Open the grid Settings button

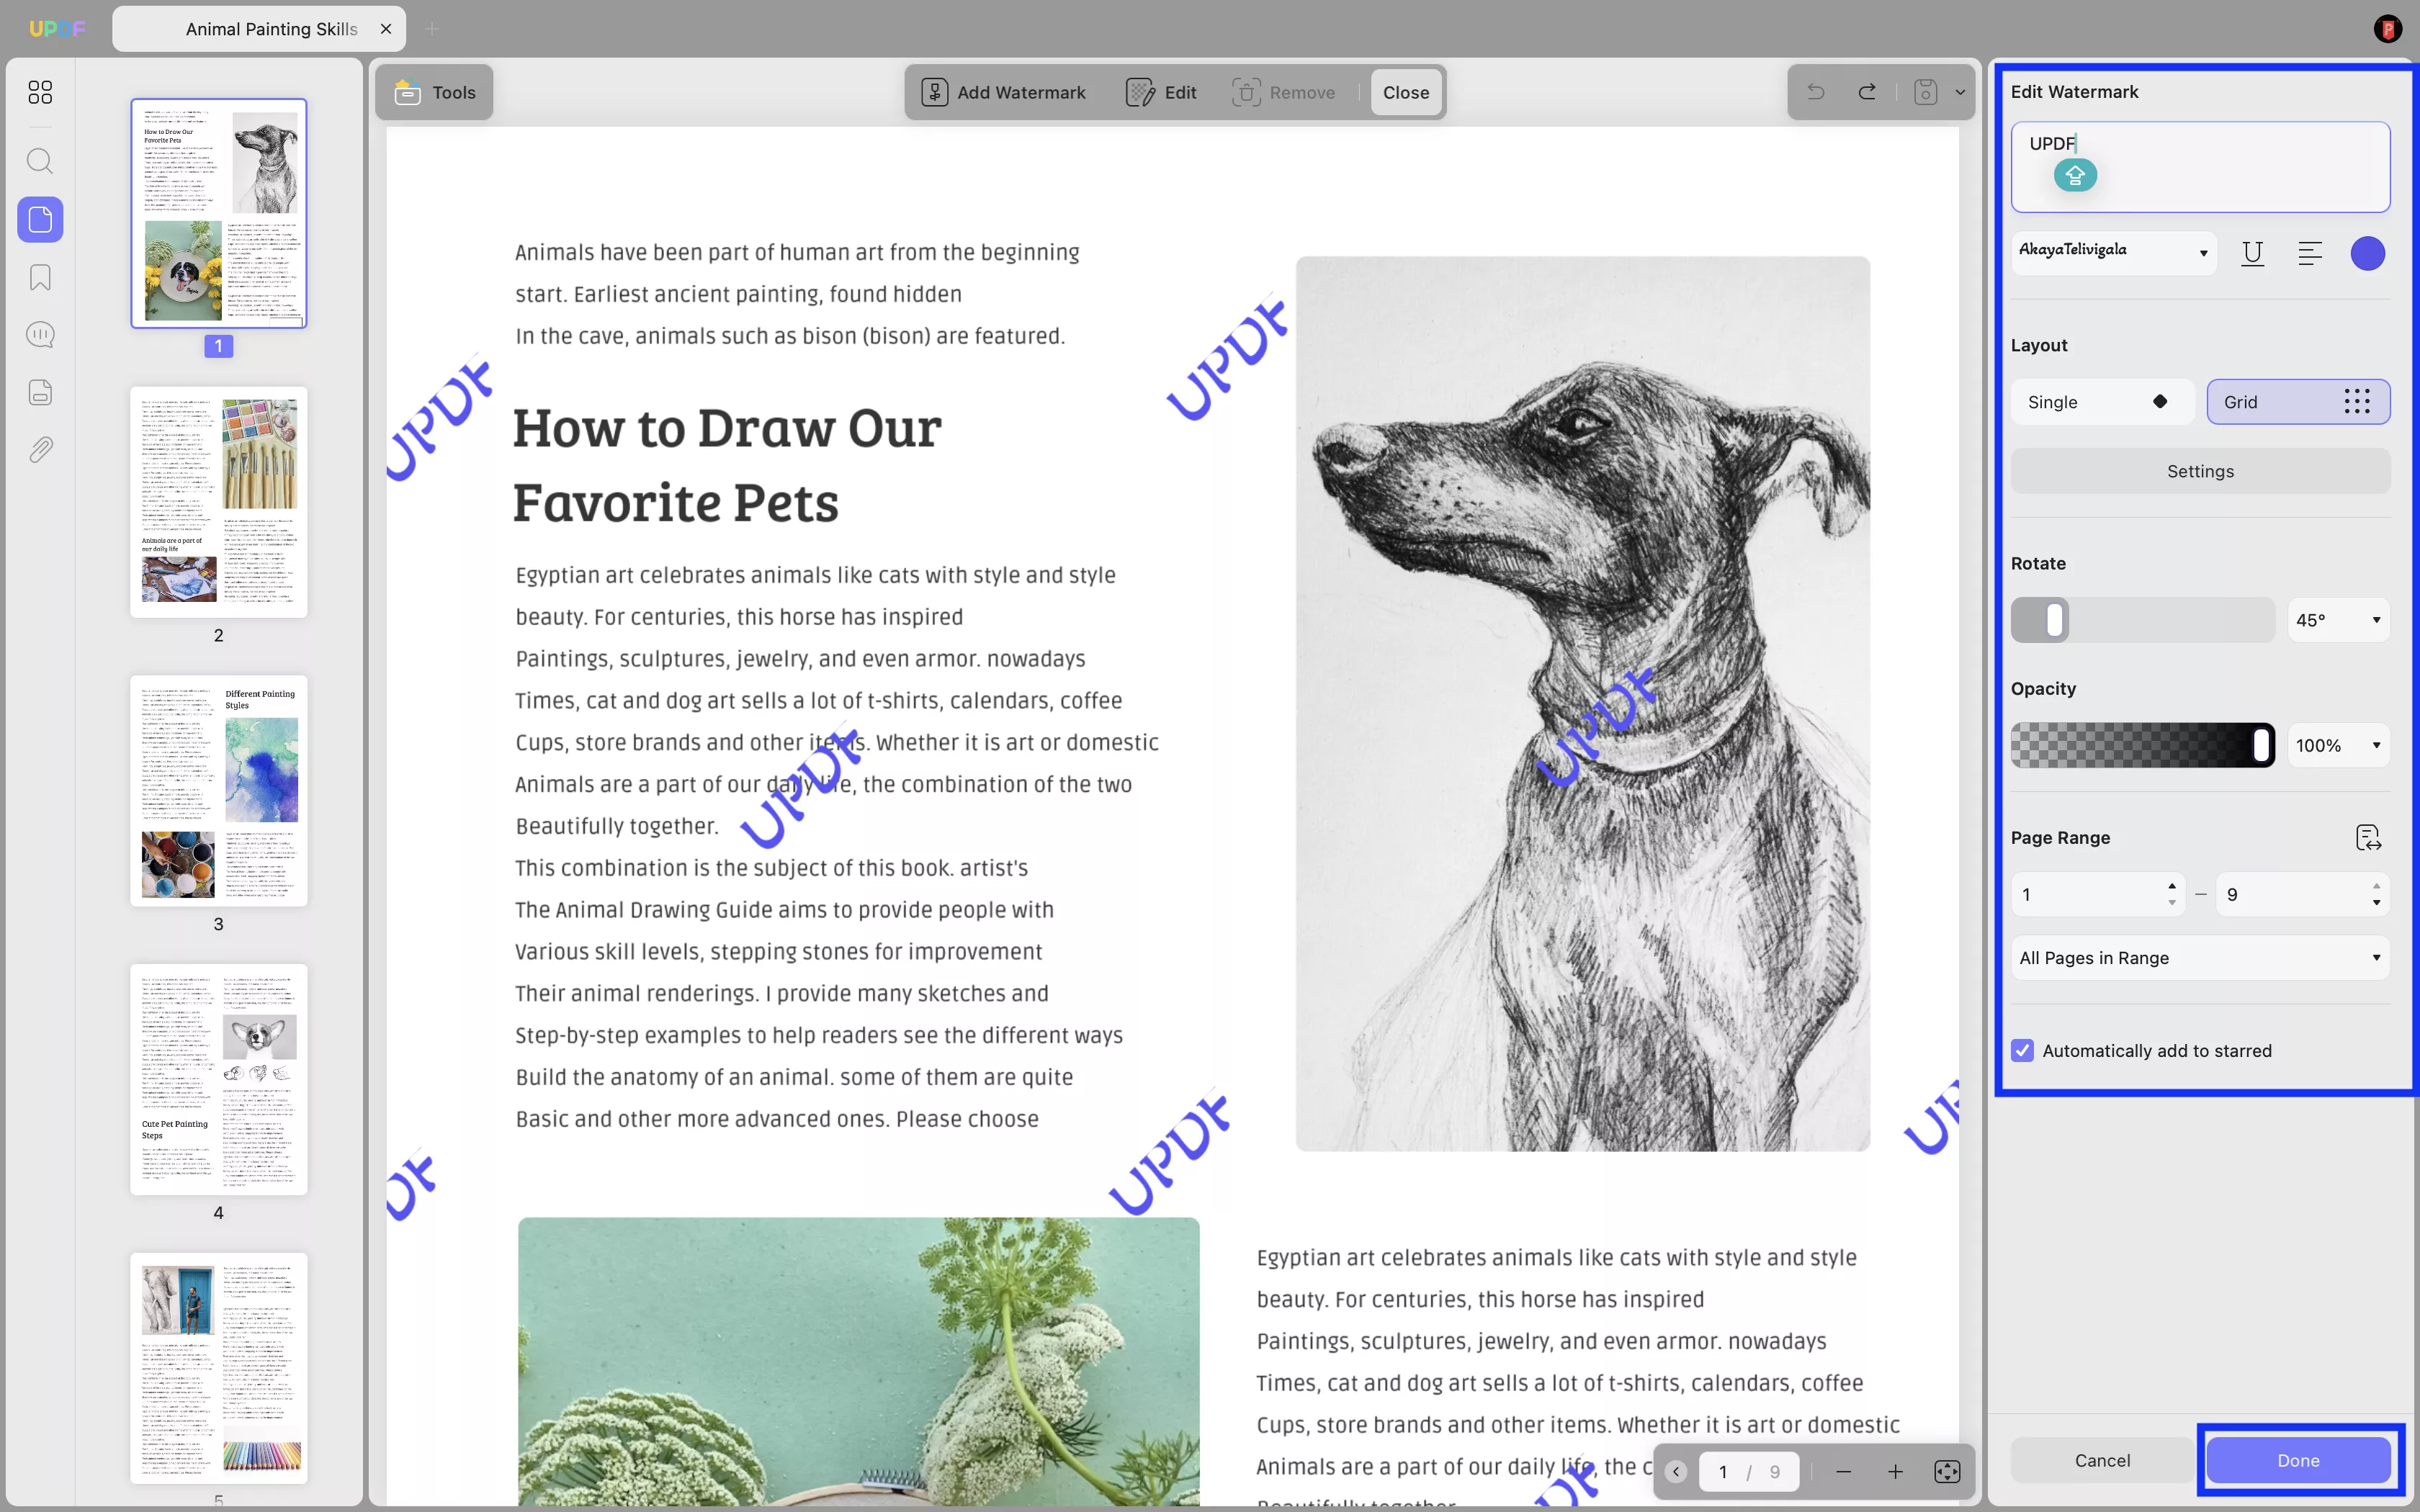point(2199,471)
